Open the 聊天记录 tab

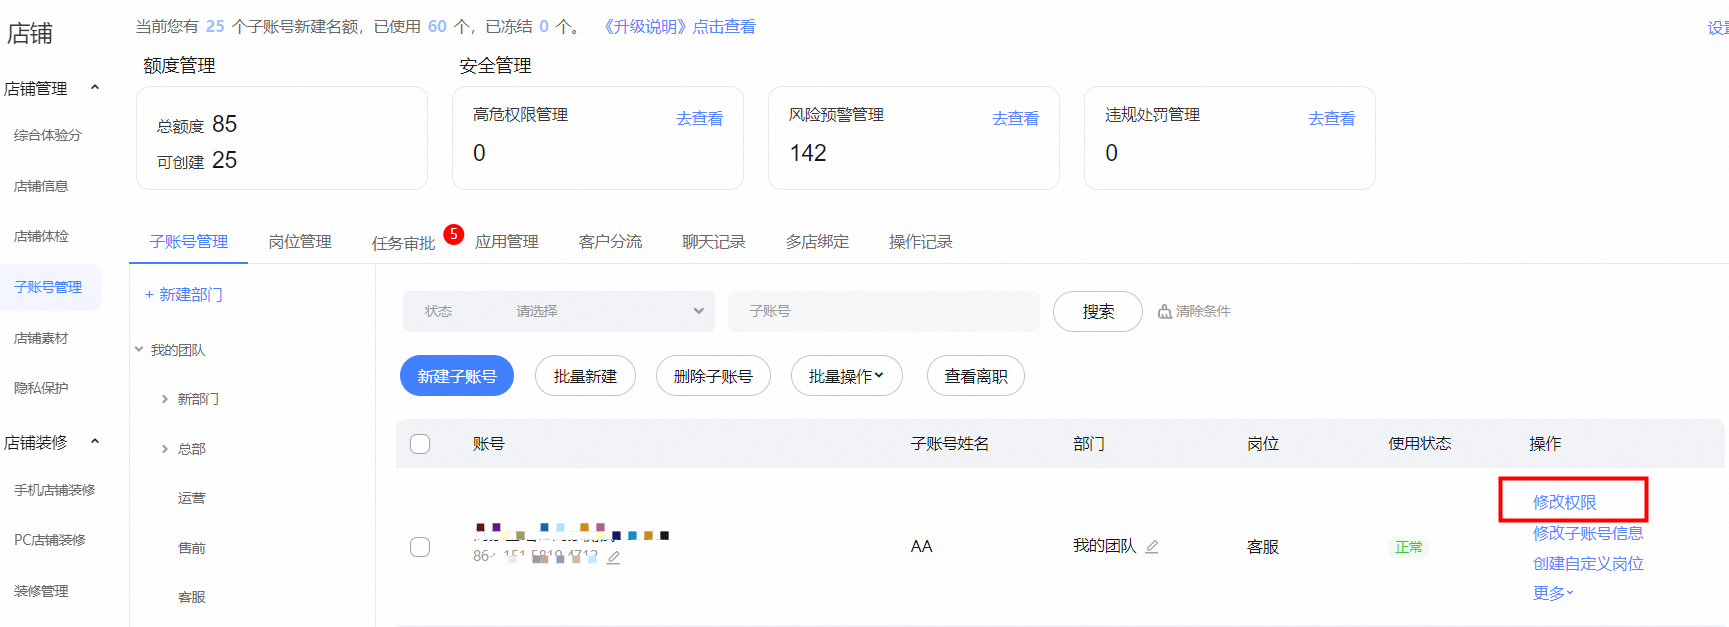(714, 242)
